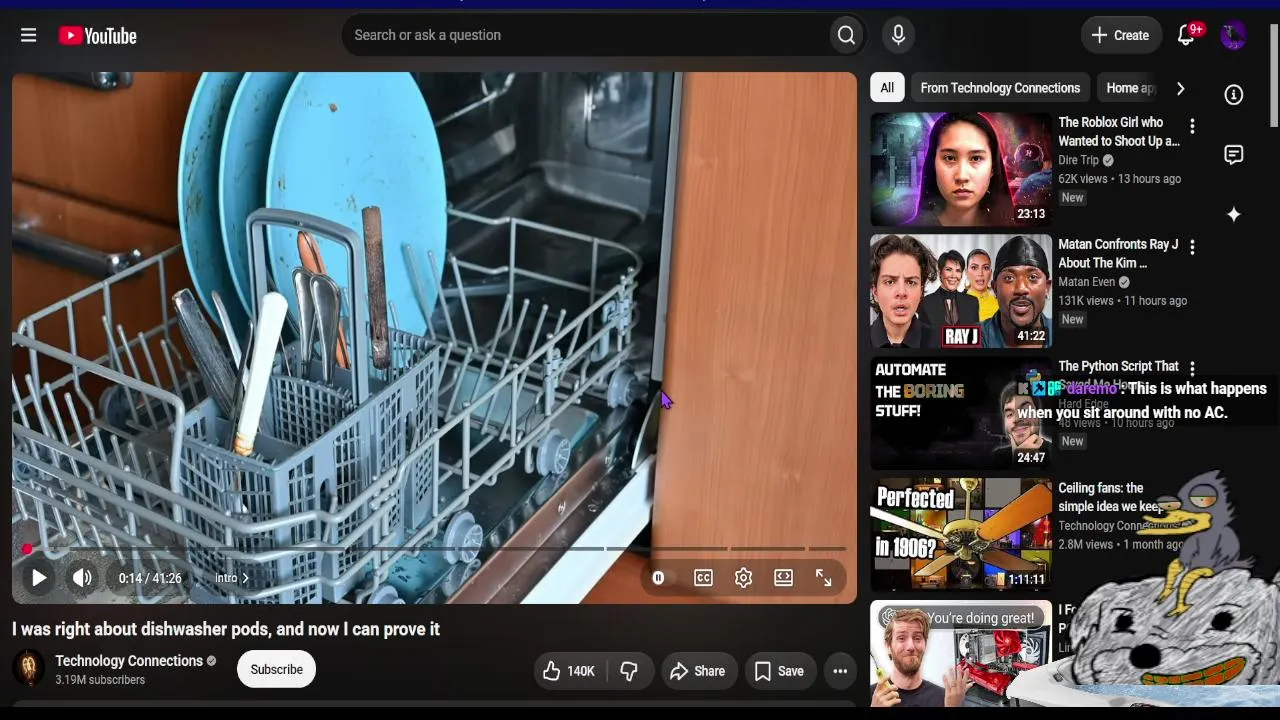Viewport: 1280px width, 720px height.
Task: Toggle theater mode
Action: 783,578
